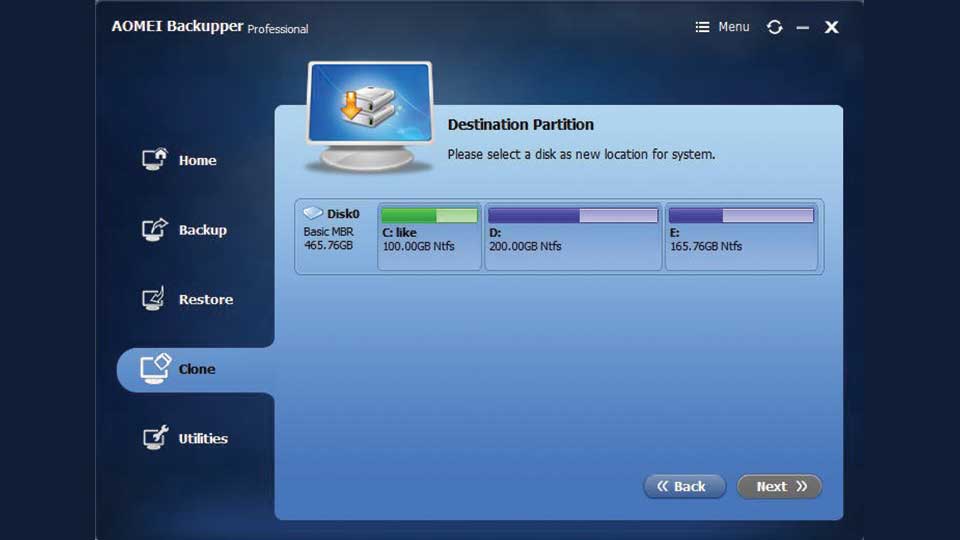Viewport: 960px width, 540px height.
Task: Click the Back button
Action: point(684,486)
